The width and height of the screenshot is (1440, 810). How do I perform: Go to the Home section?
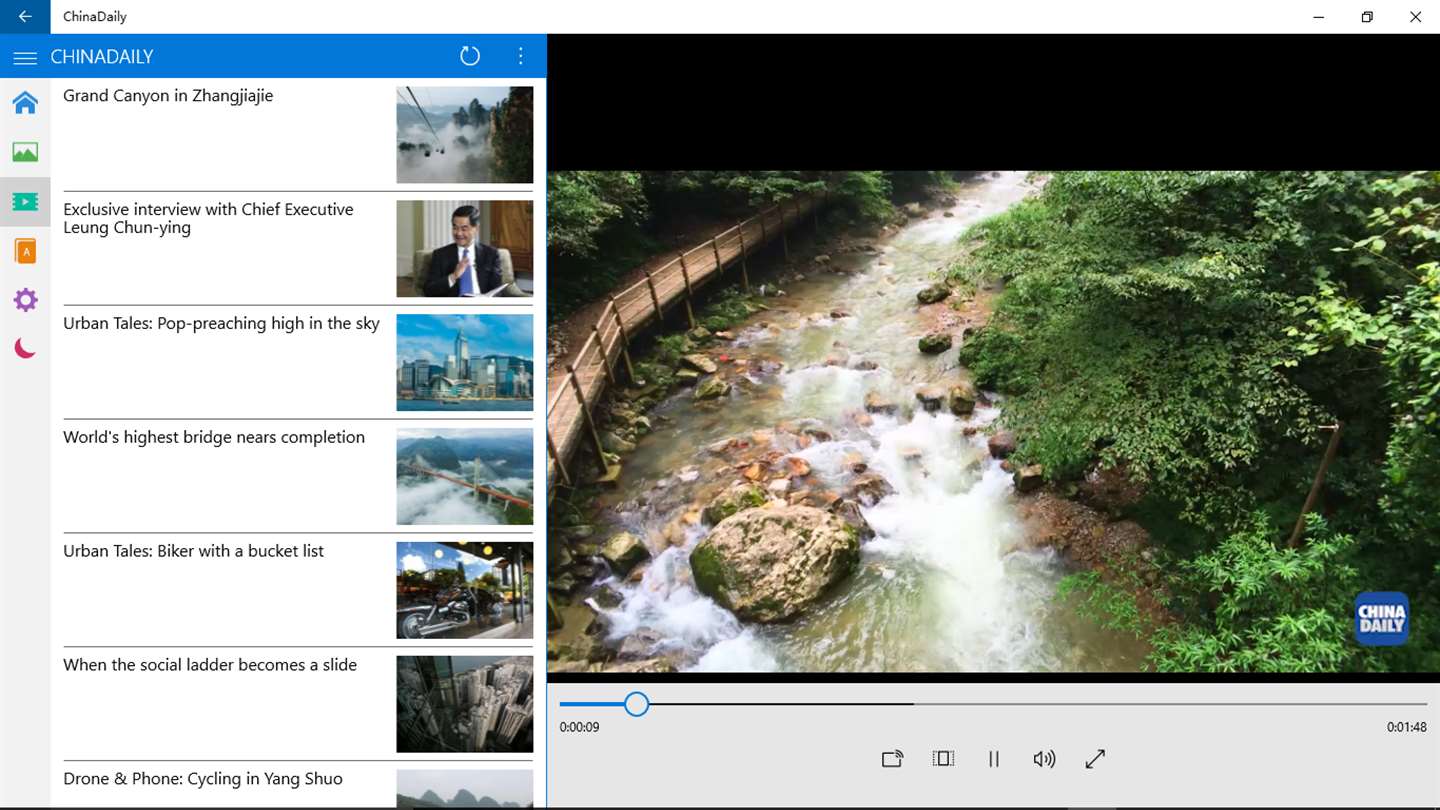click(x=25, y=102)
